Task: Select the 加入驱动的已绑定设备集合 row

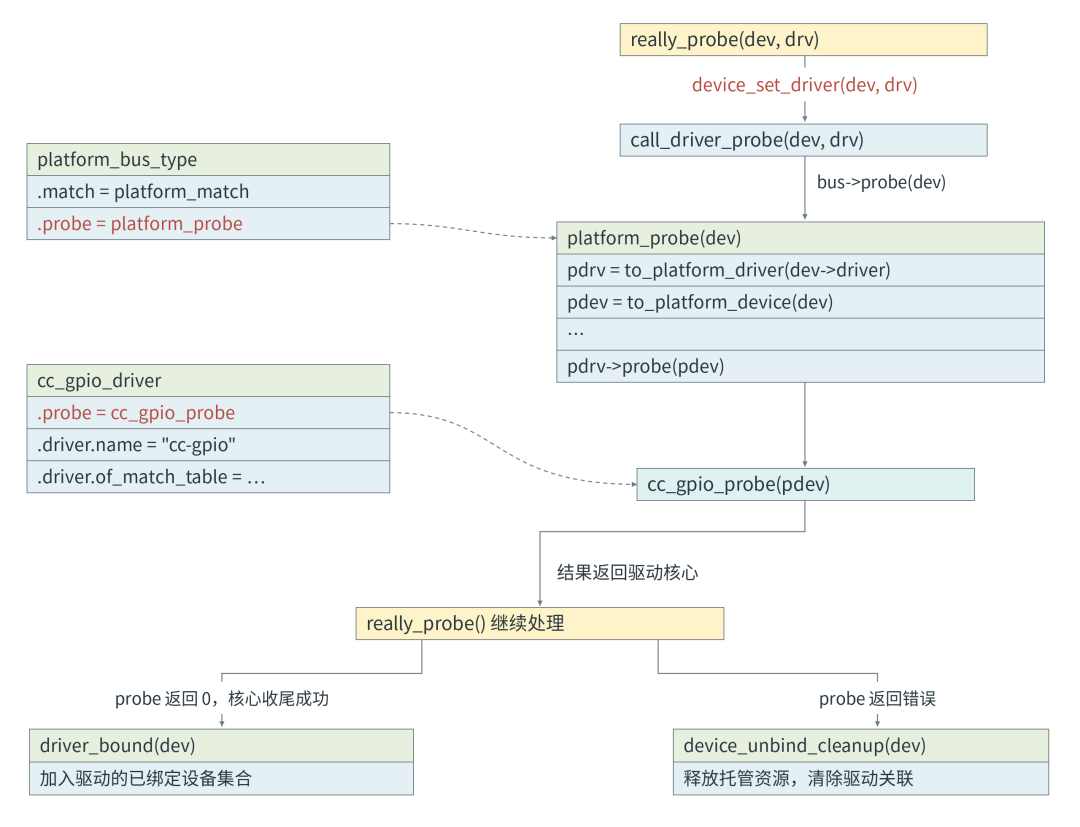Action: point(221,778)
